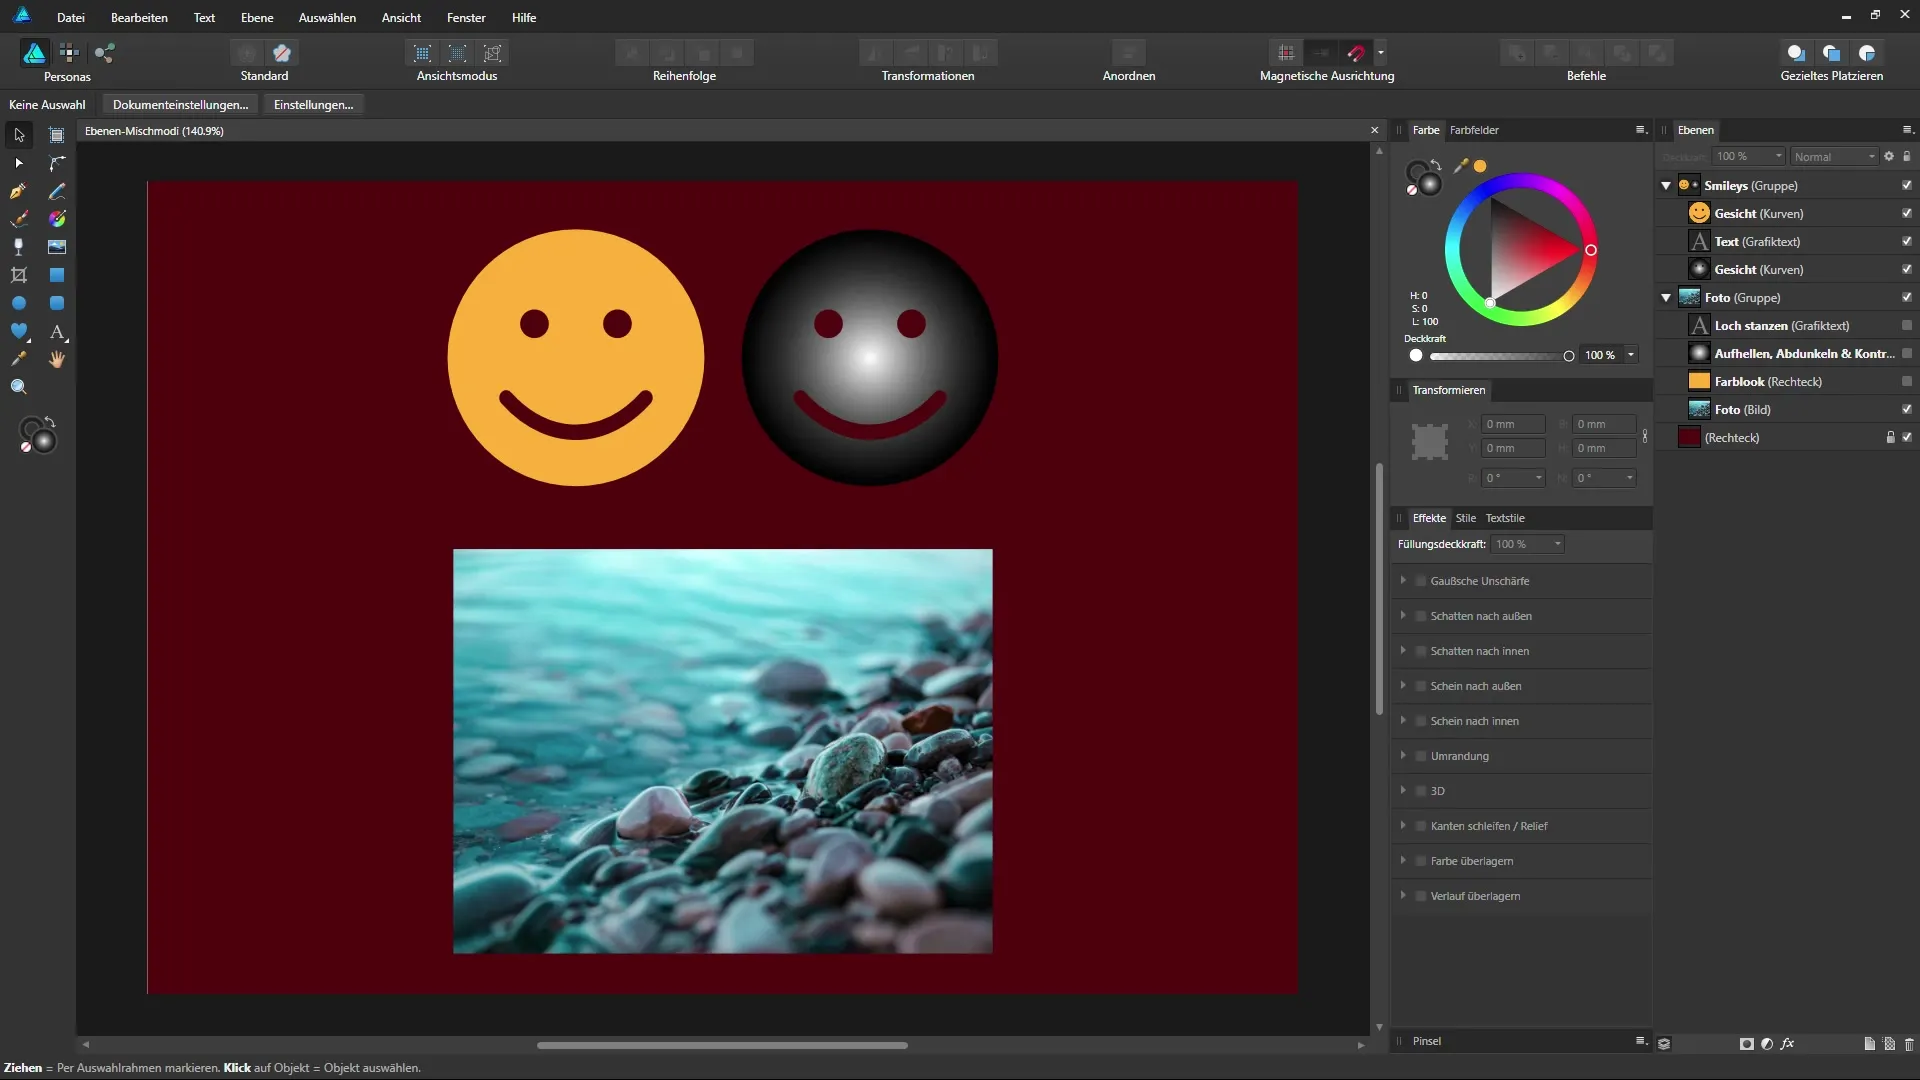
Task: Select the Fill gradient tool
Action: 57,219
